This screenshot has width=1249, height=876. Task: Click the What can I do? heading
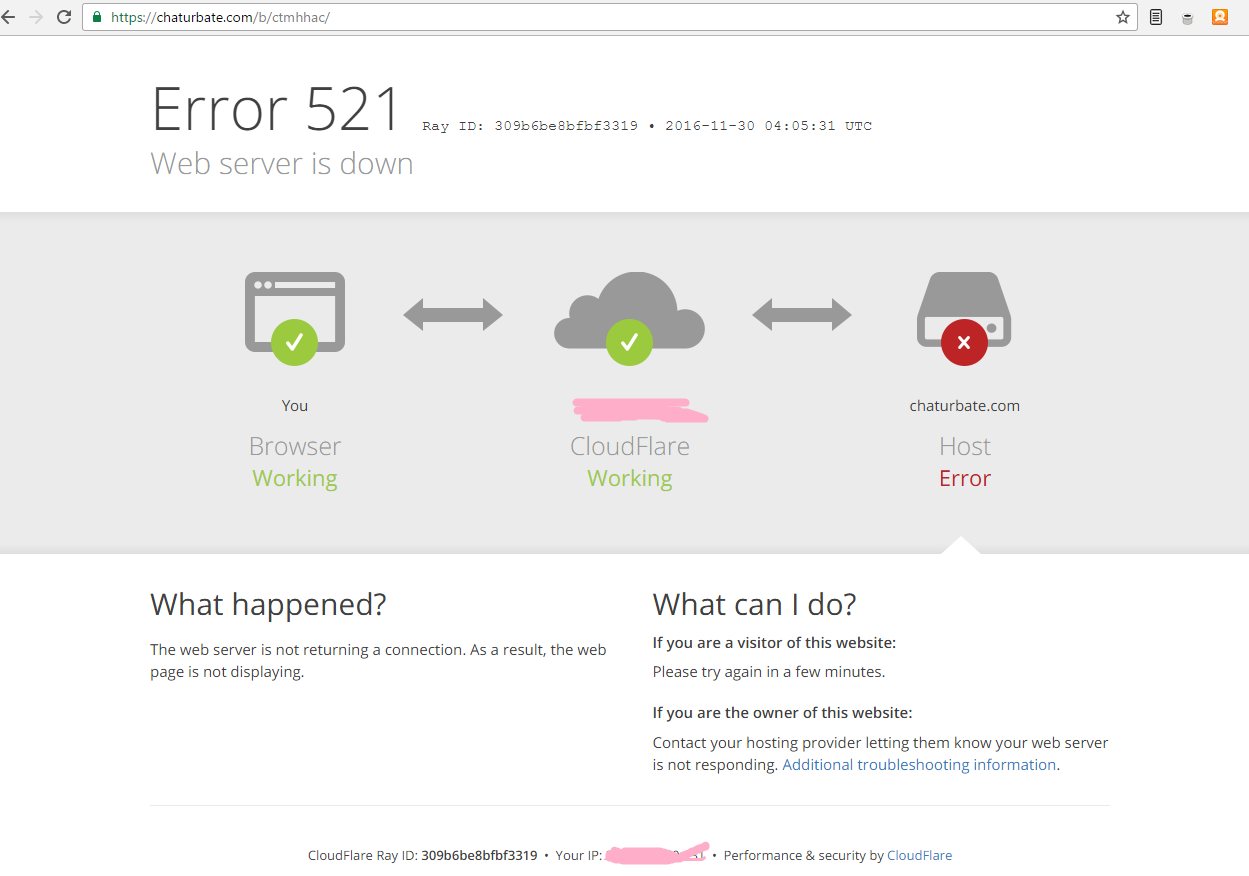[754, 604]
